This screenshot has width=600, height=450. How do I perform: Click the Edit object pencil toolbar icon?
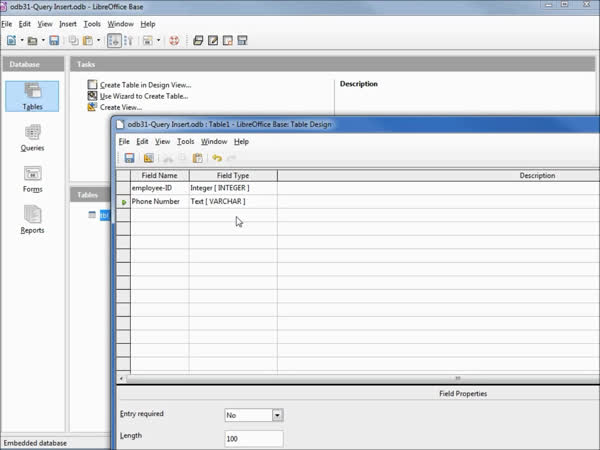[x=213, y=40]
